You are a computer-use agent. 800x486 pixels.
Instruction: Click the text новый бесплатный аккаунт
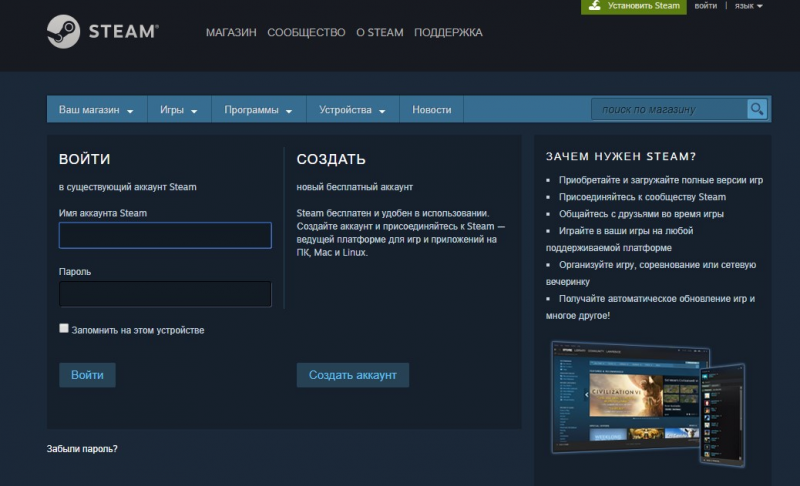tap(355, 187)
